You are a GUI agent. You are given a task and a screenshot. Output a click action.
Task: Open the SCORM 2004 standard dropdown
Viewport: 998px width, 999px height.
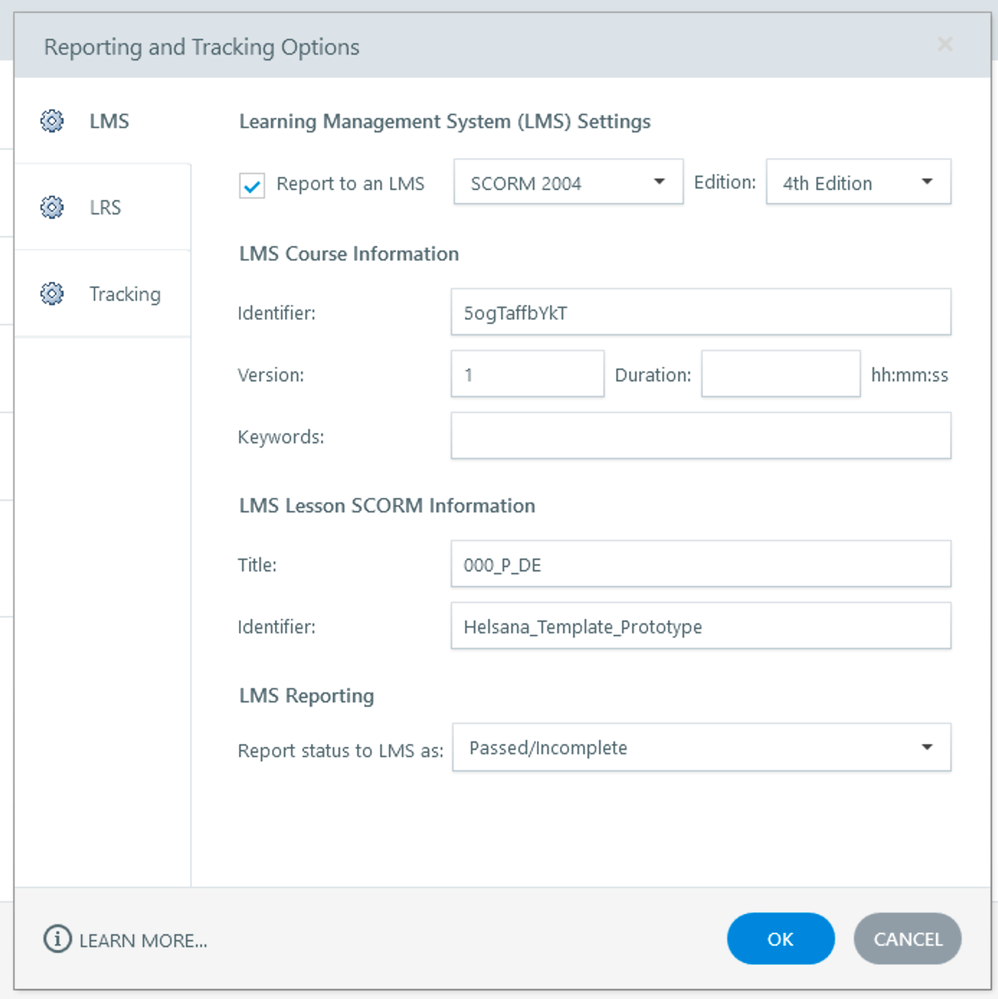pos(568,183)
